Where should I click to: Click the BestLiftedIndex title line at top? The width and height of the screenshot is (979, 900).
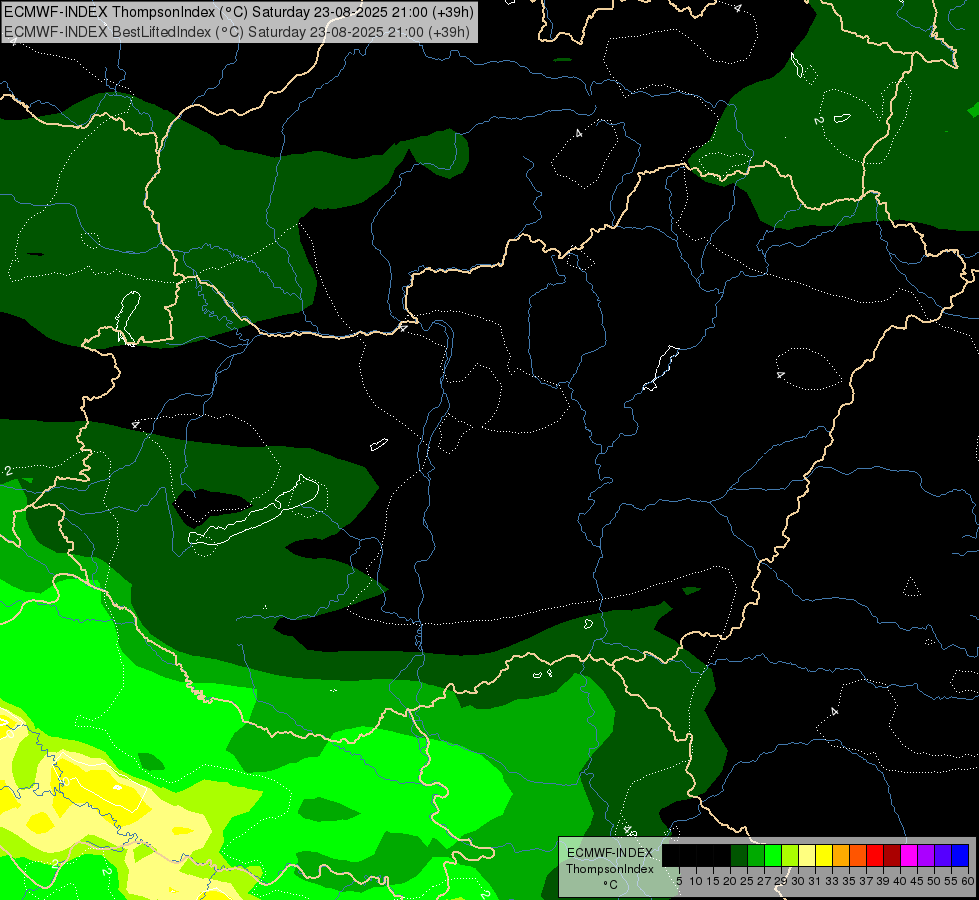[x=237, y=31]
